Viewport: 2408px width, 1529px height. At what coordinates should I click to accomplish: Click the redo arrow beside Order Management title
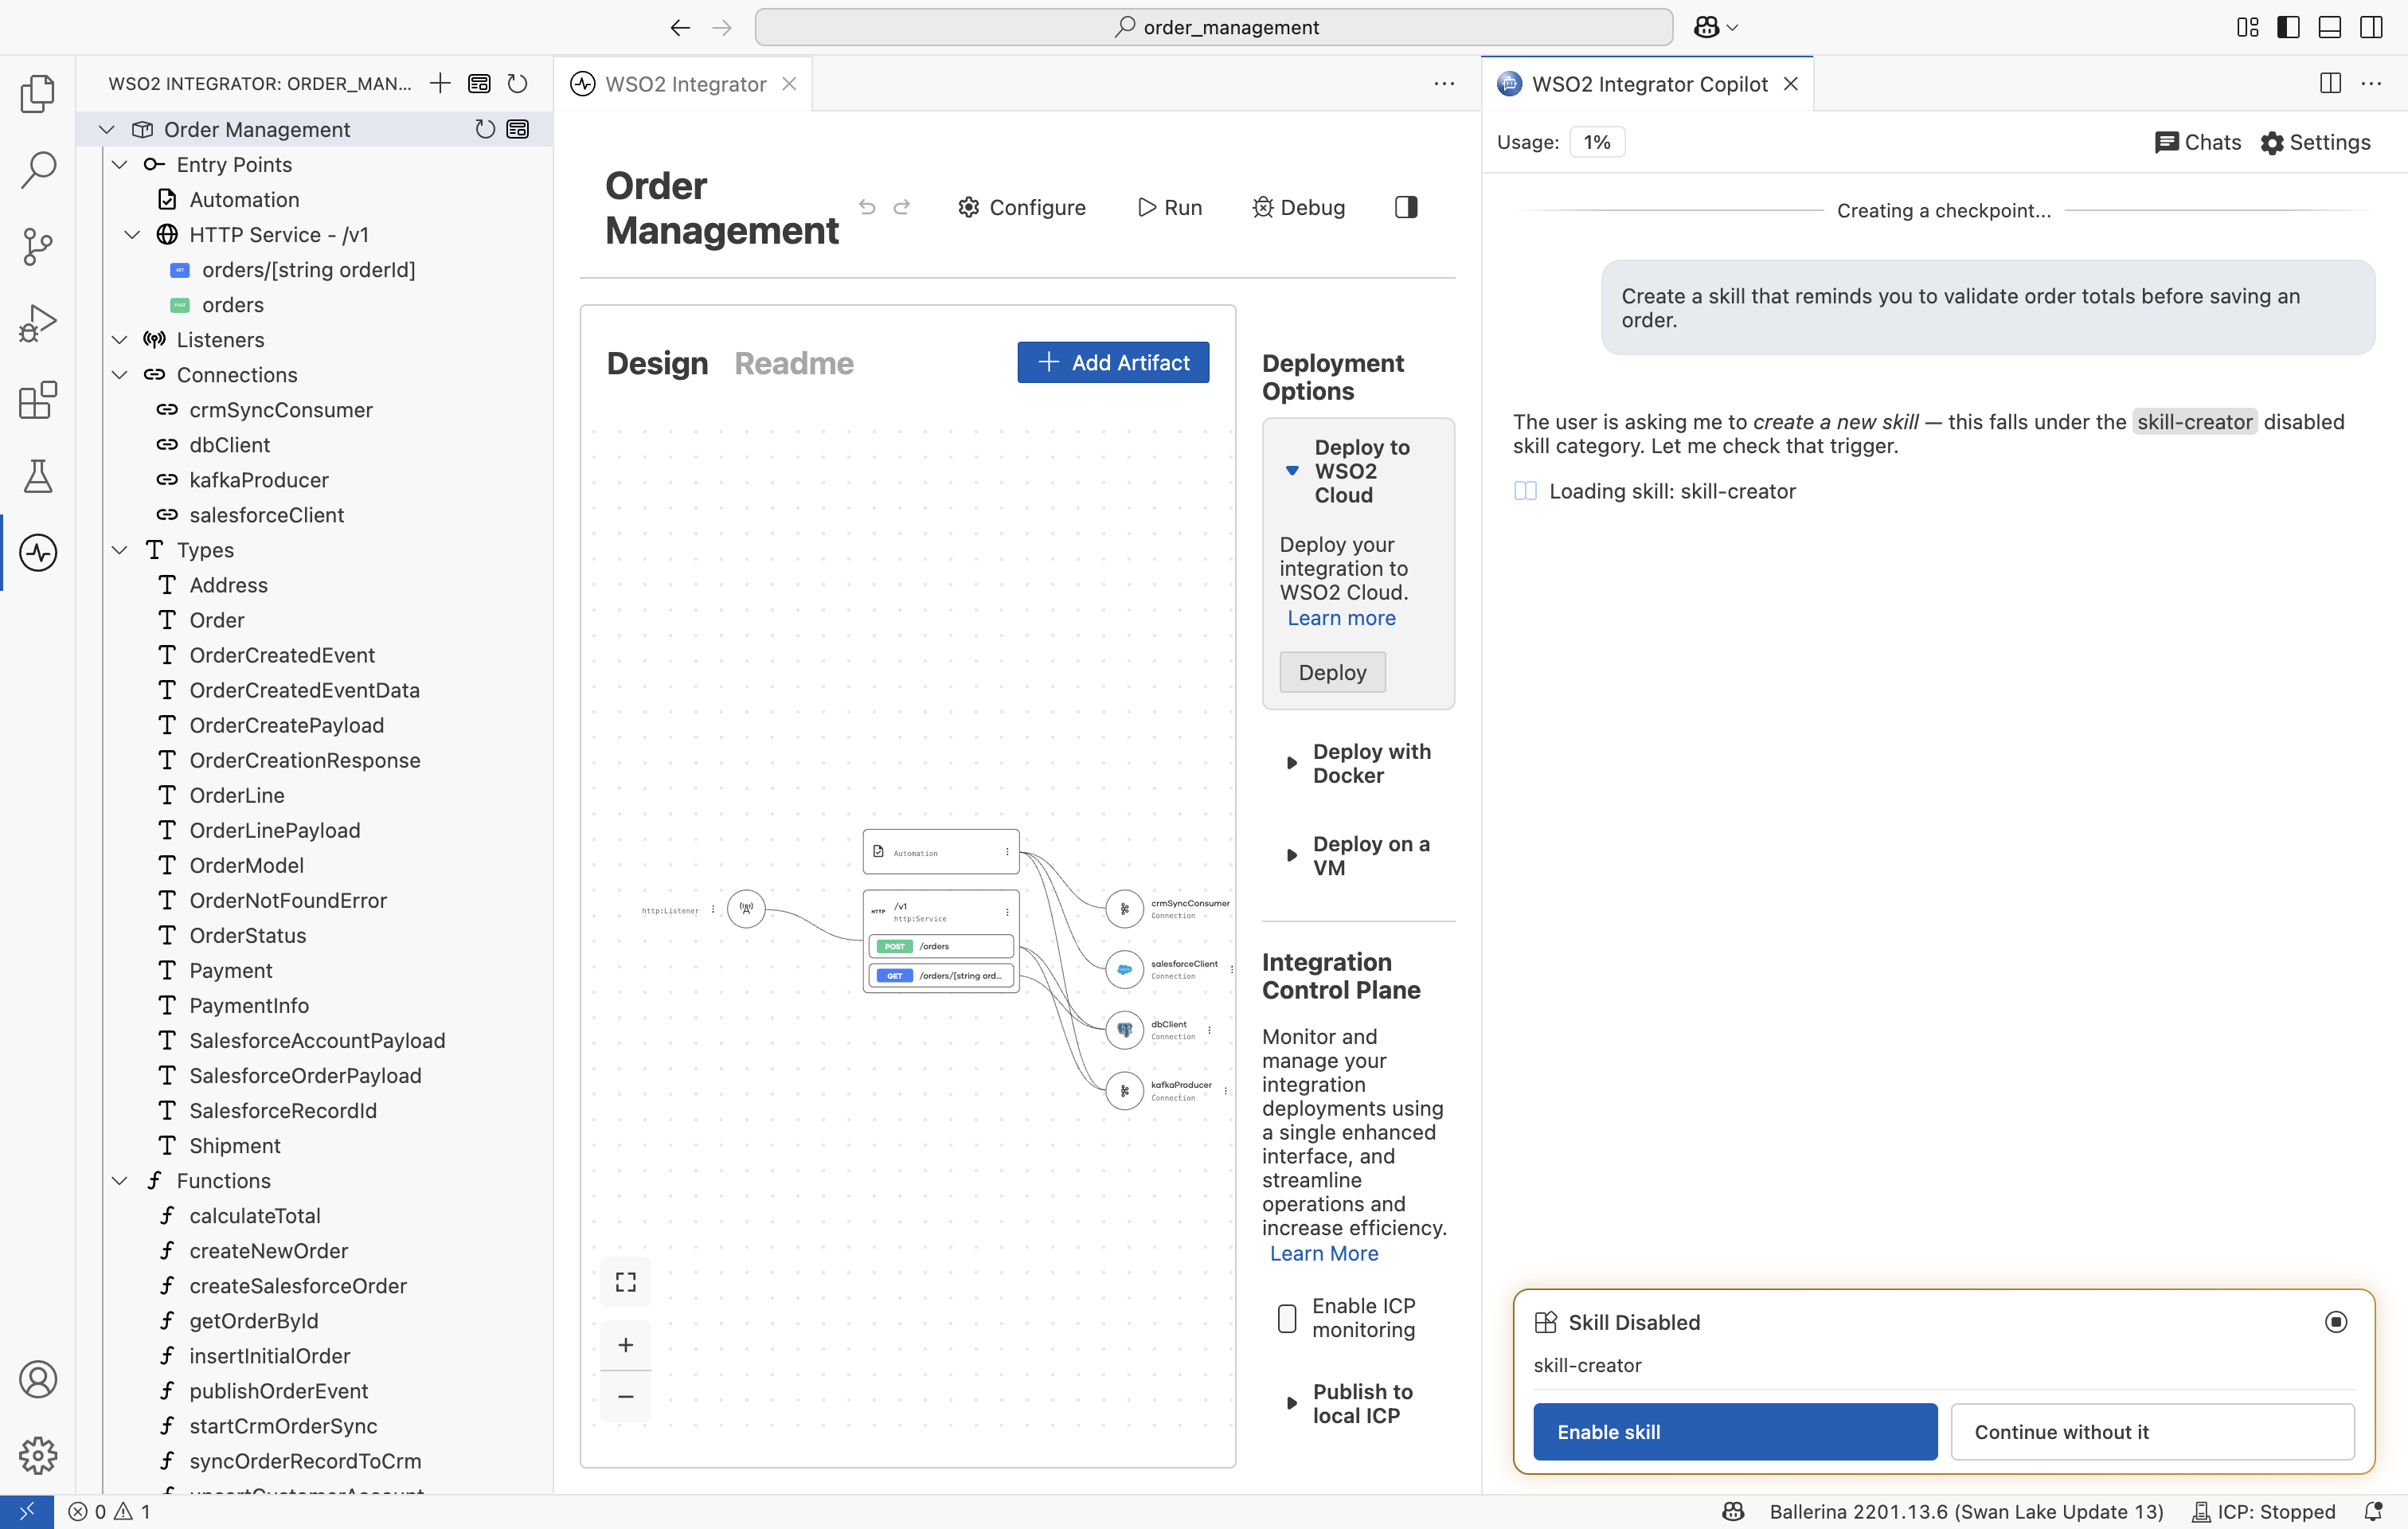902,207
